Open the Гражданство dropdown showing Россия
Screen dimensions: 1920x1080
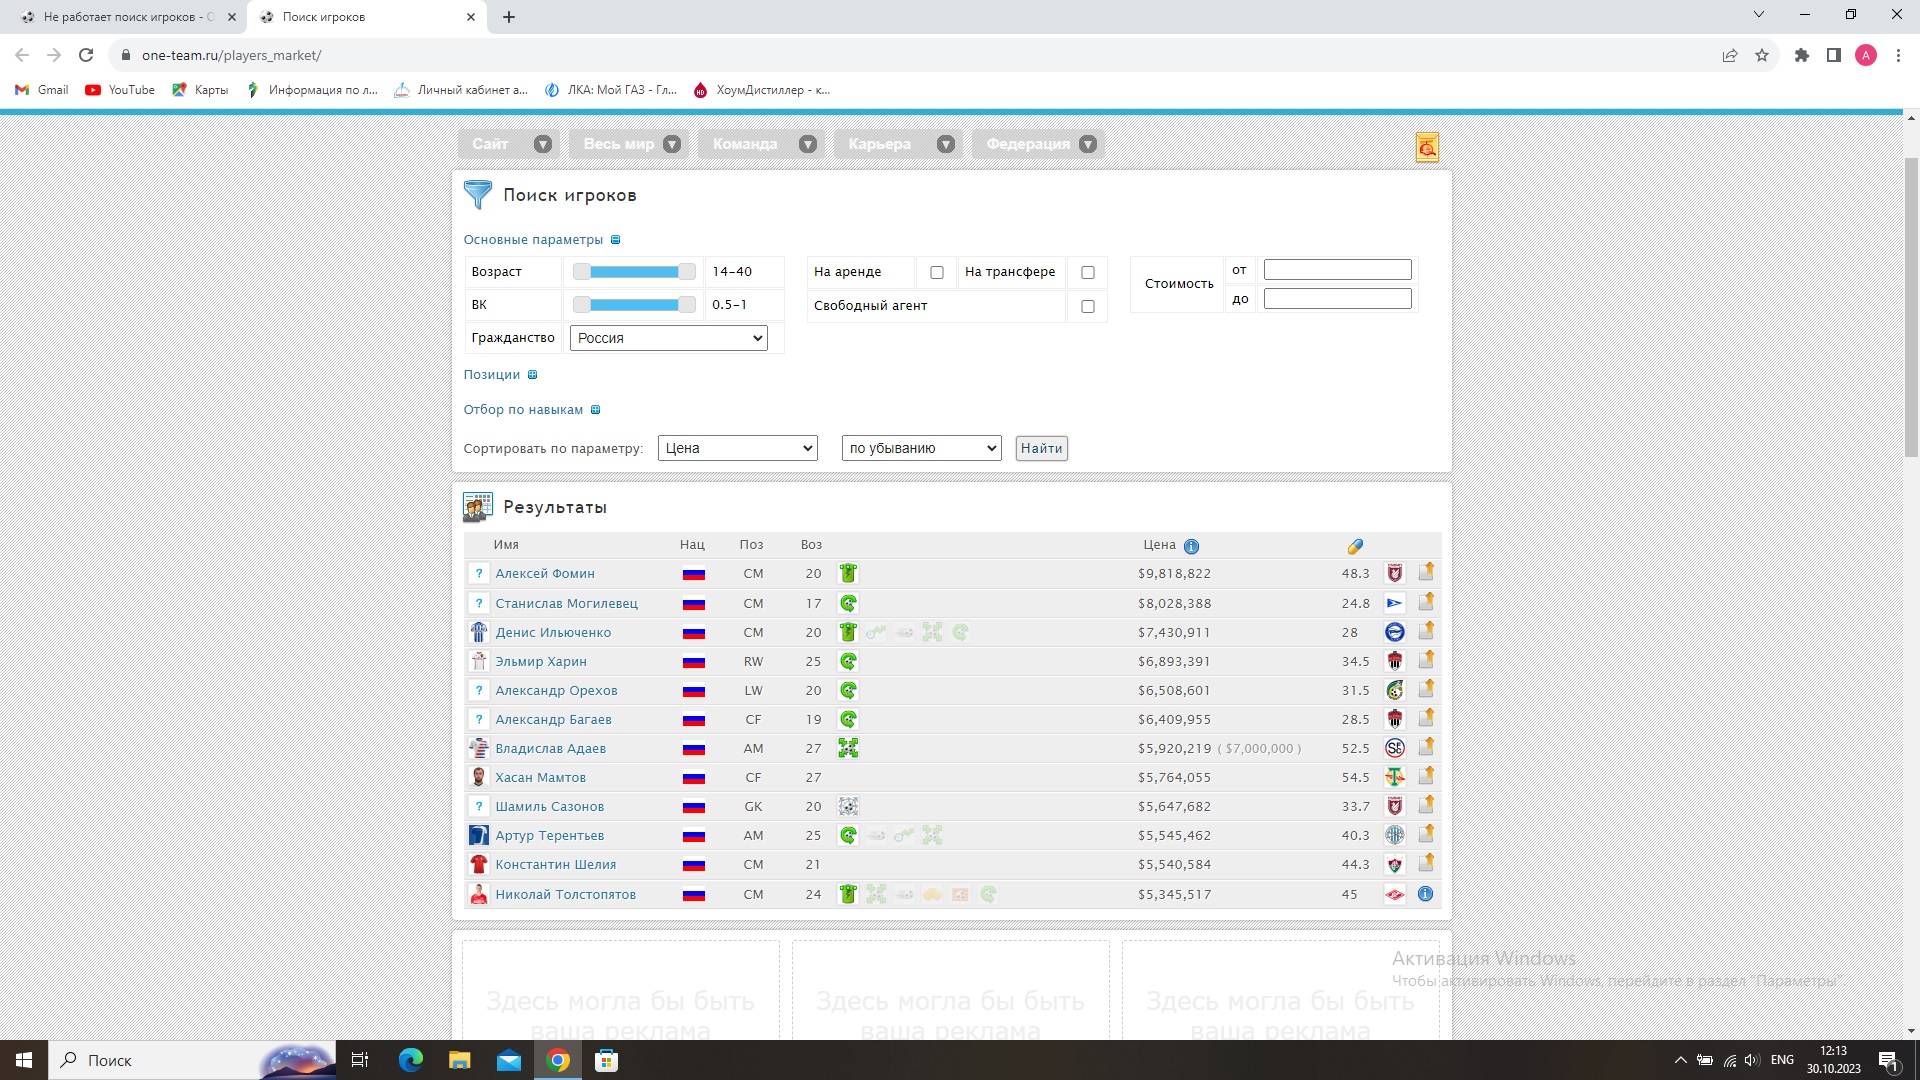click(668, 338)
